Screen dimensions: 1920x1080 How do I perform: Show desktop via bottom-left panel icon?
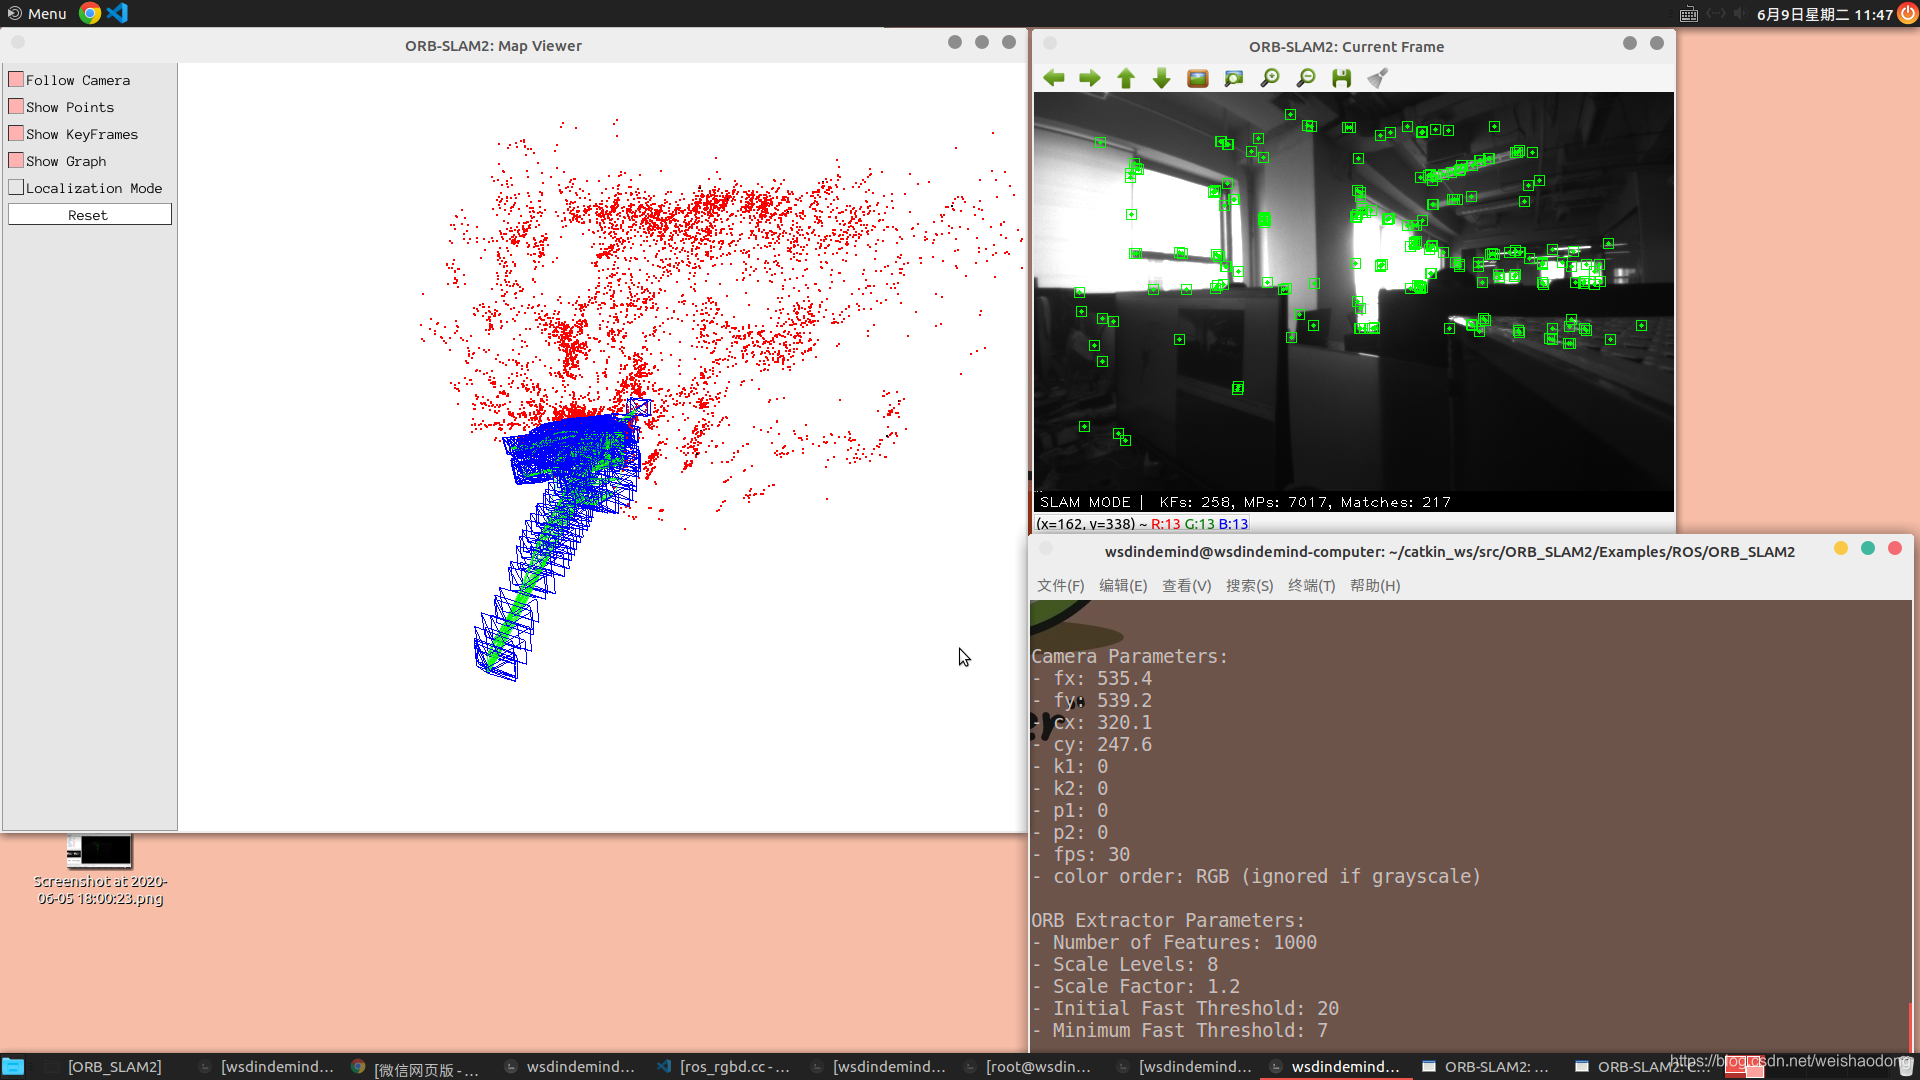pyautogui.click(x=13, y=1066)
